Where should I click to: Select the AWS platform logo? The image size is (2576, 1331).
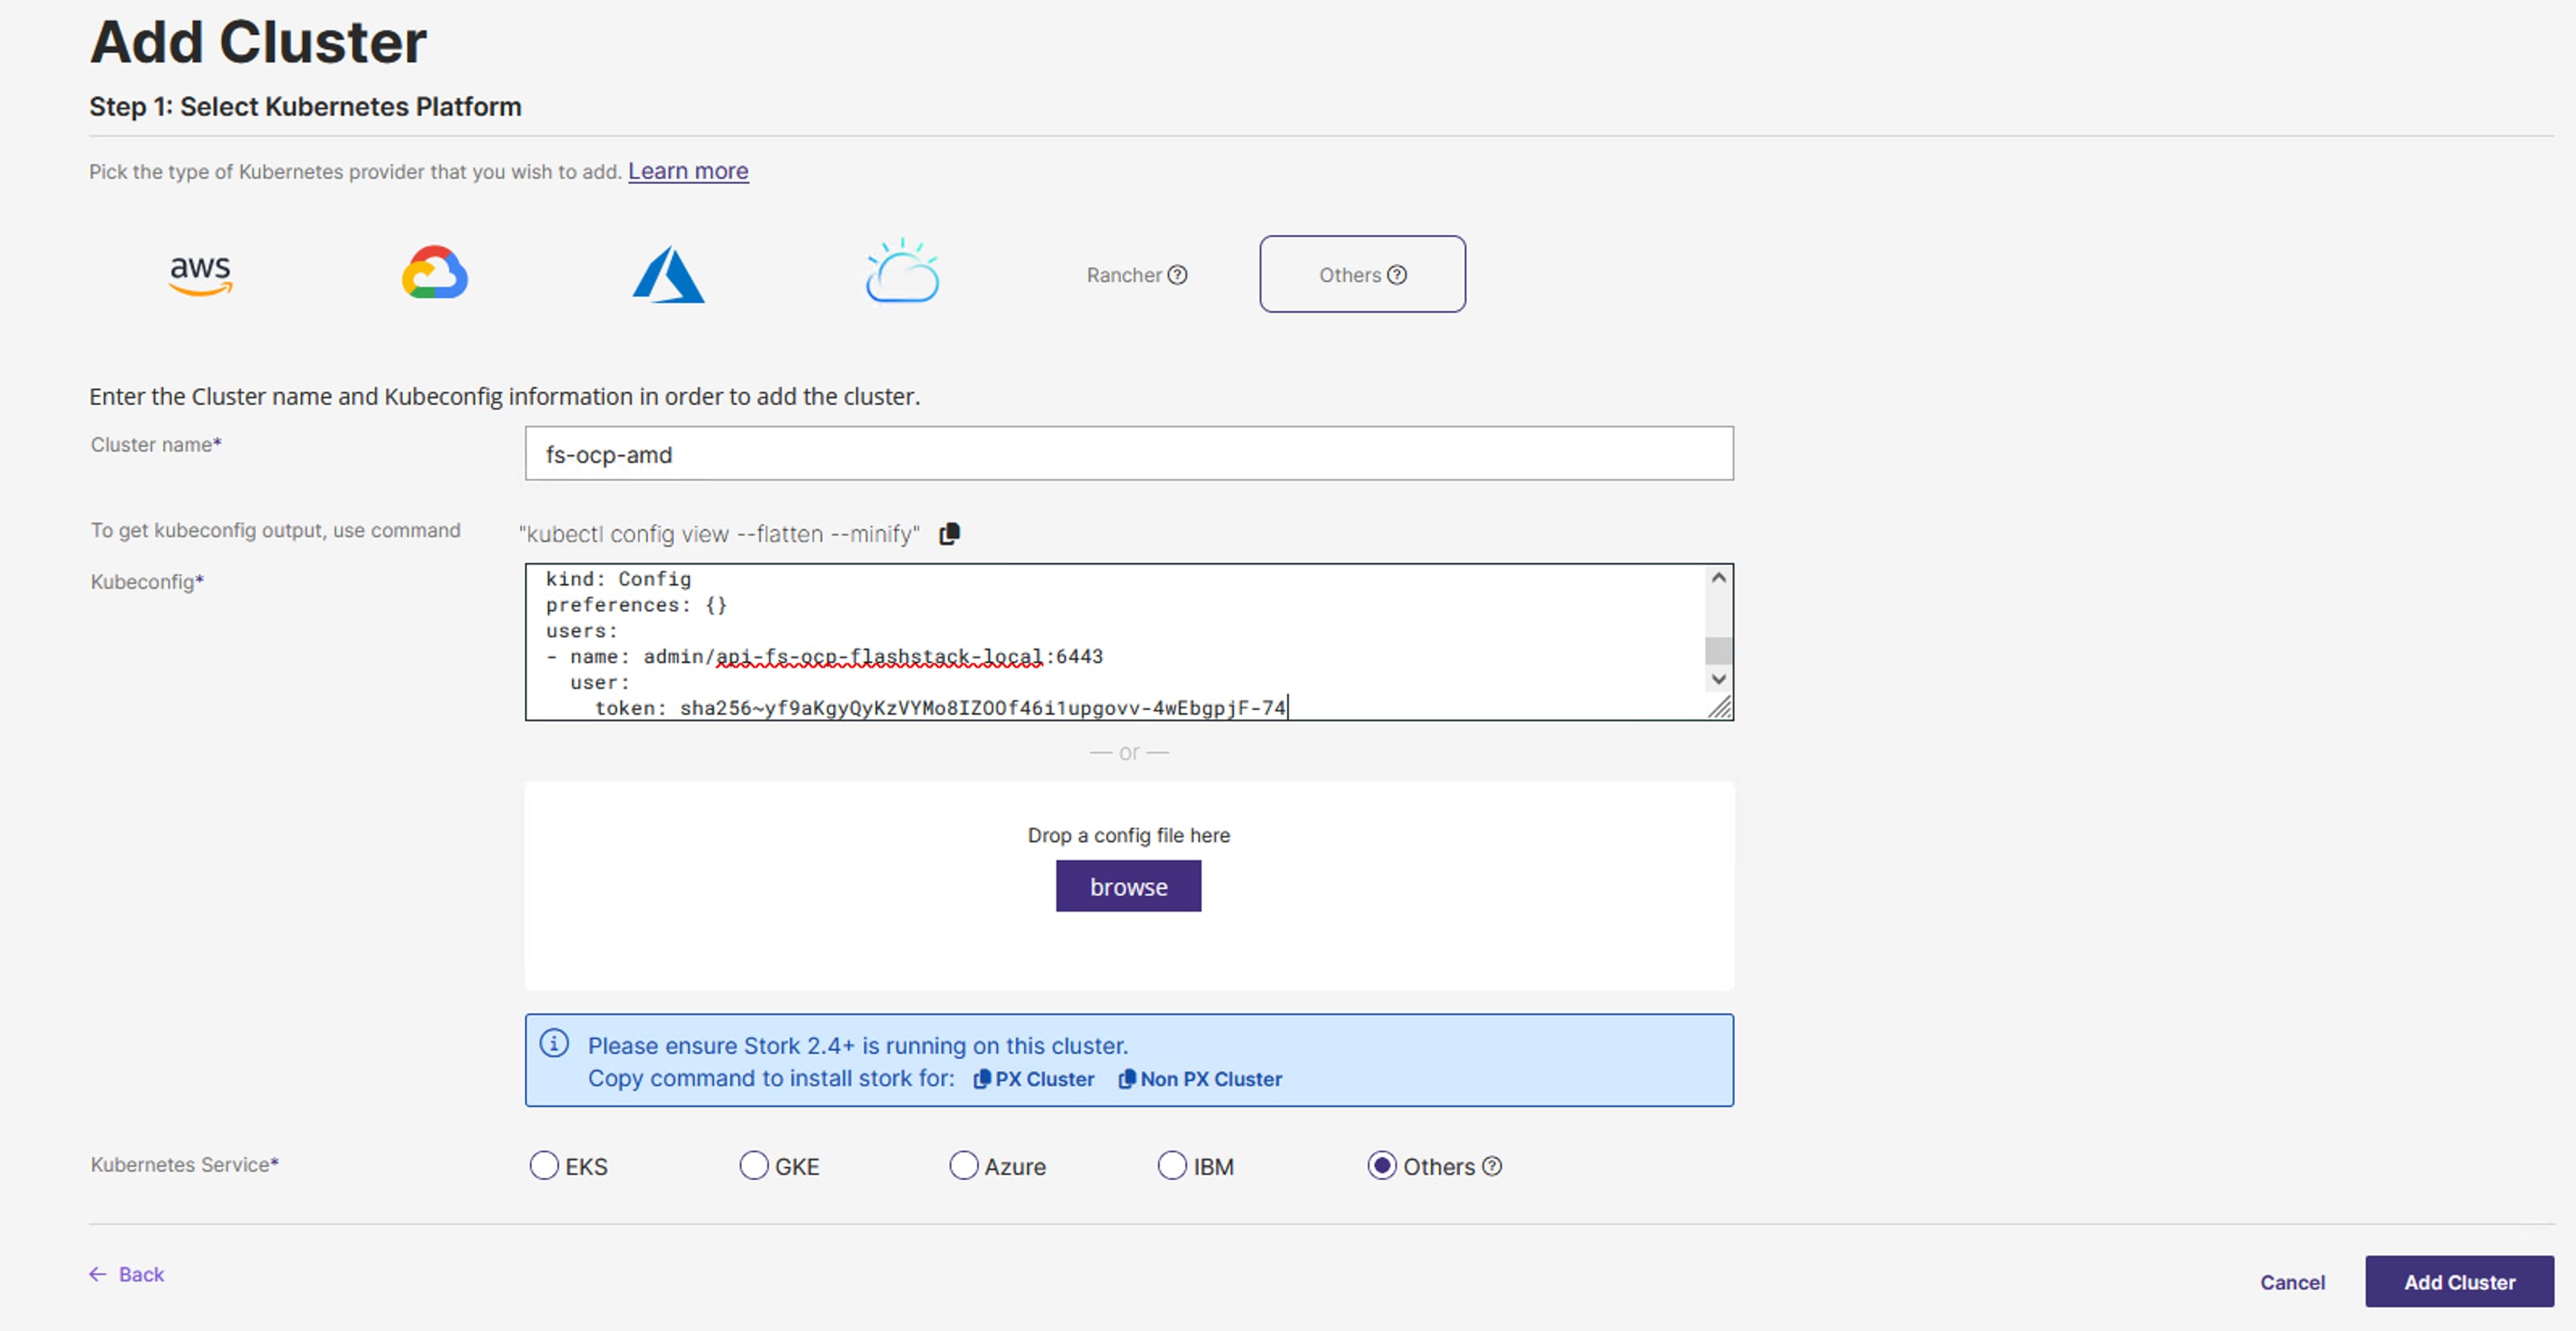200,274
